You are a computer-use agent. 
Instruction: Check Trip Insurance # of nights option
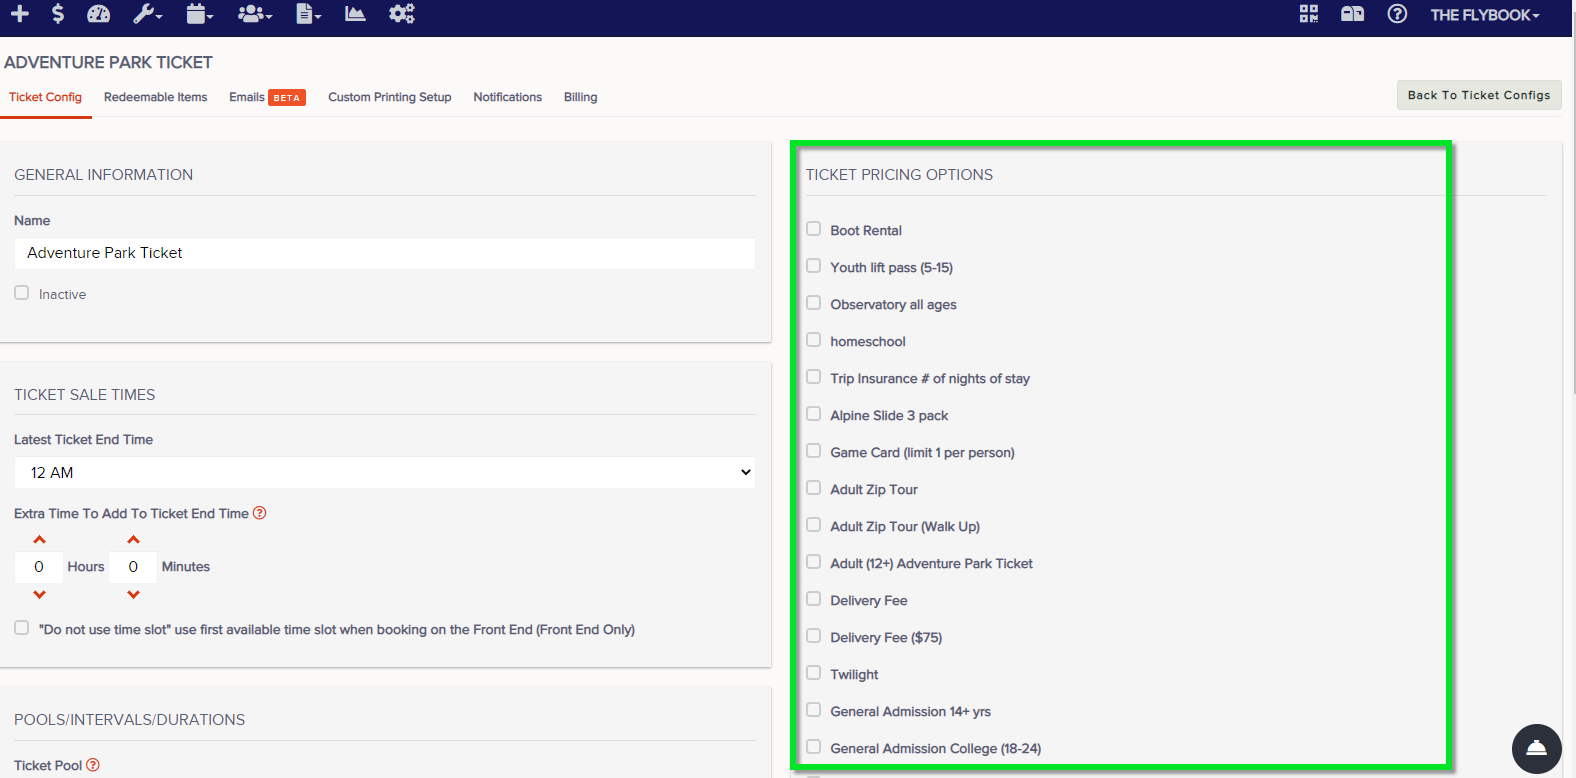(x=814, y=377)
